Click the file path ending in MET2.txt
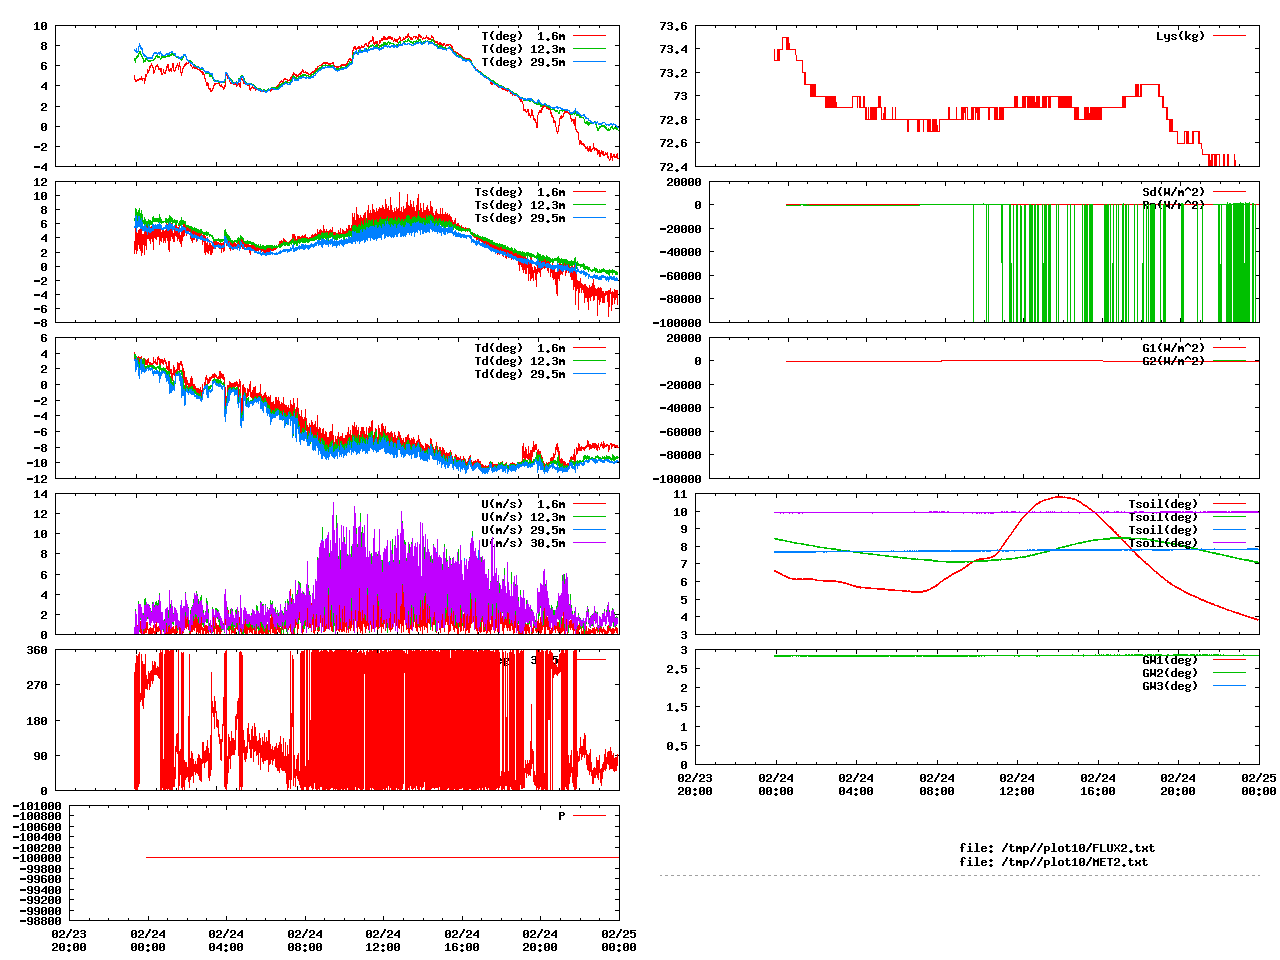Screen dimensions: 1280x960 click(1054, 862)
